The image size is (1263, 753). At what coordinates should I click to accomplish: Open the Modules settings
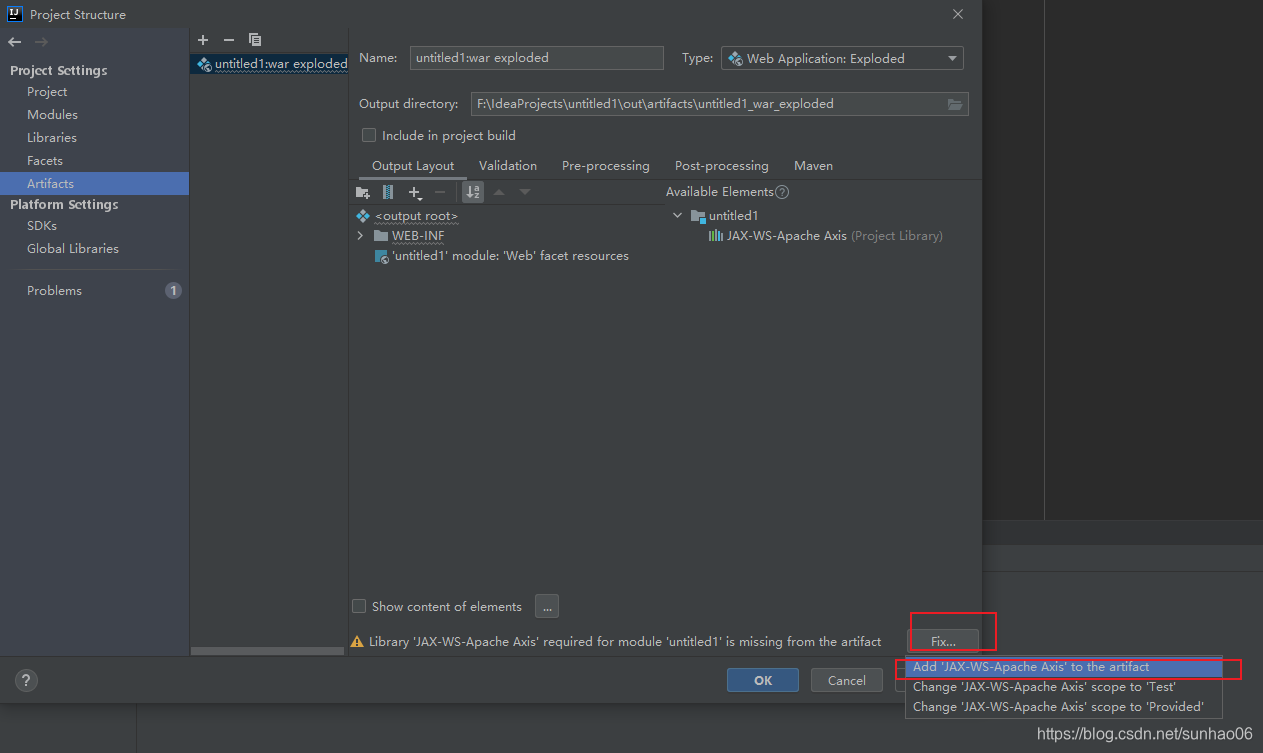(x=52, y=115)
